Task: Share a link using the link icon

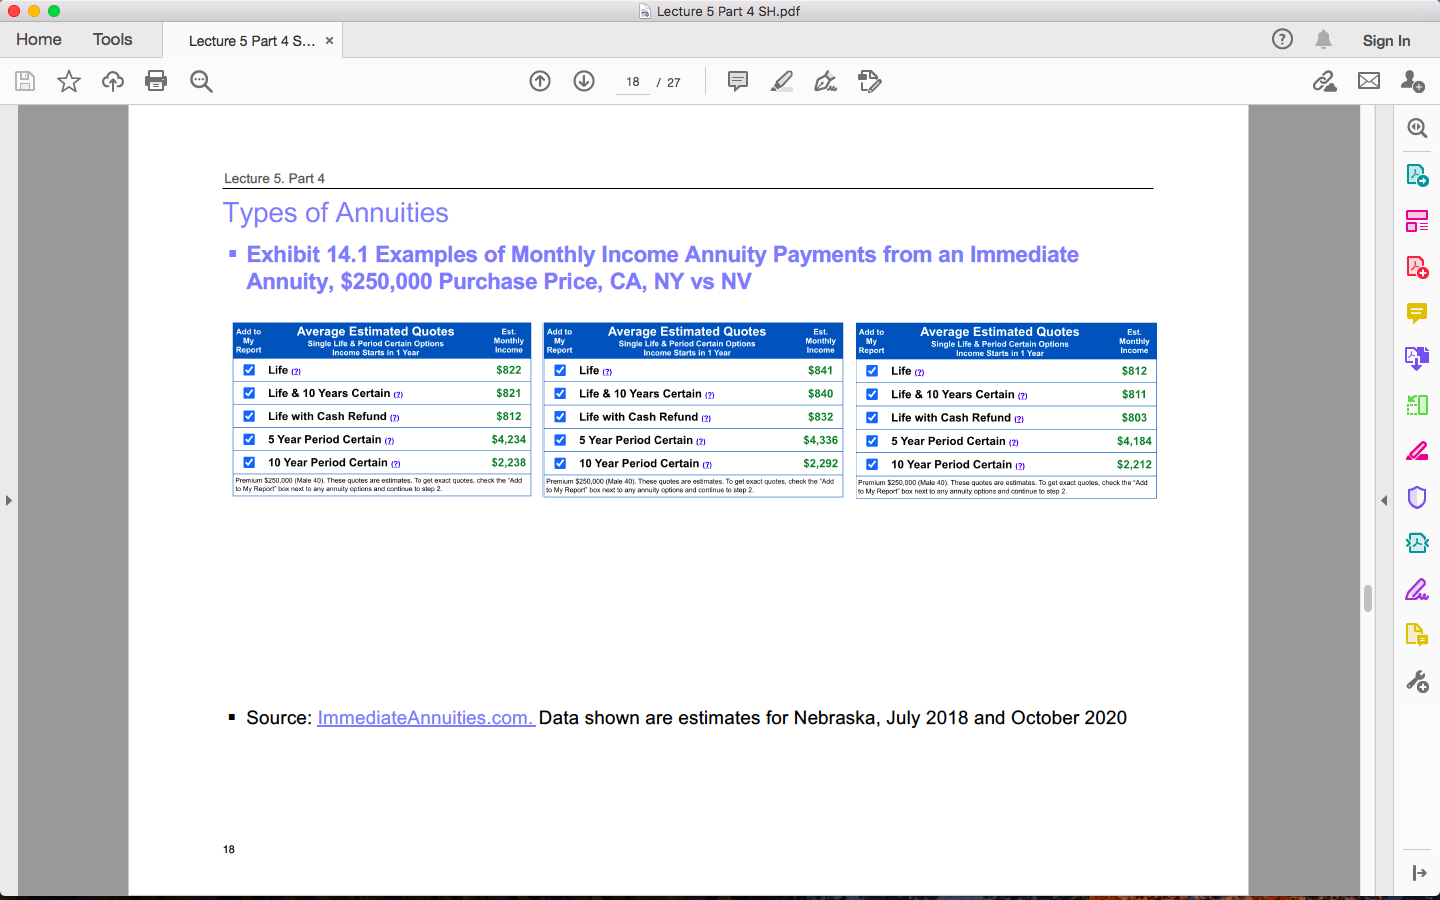Action: pos(1324,81)
